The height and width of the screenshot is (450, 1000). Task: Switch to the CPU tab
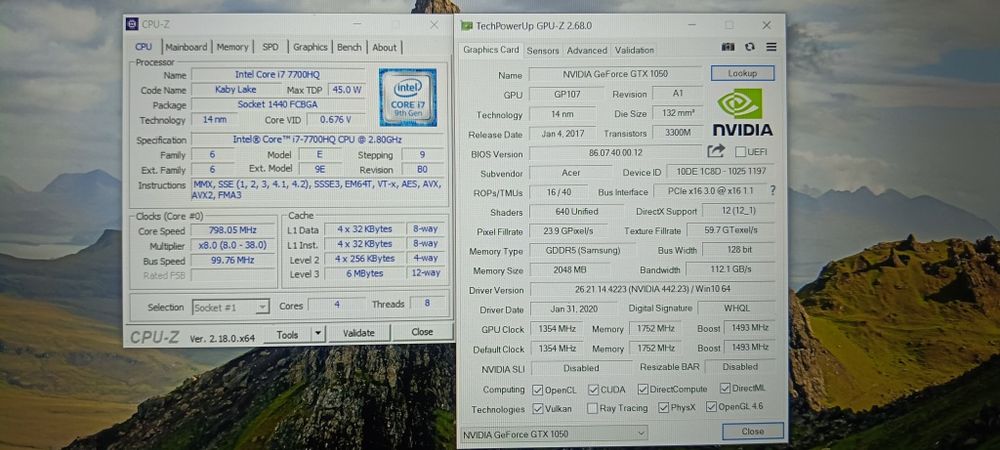tap(143, 47)
